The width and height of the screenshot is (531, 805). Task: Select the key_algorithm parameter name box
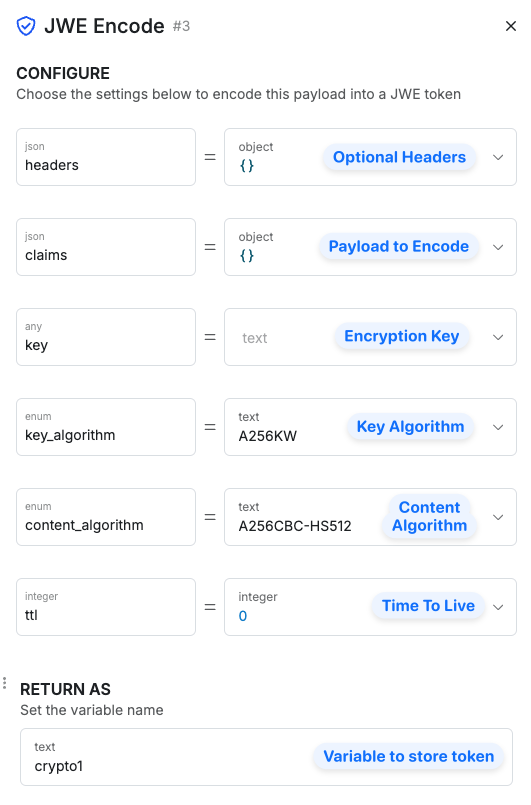(106, 427)
